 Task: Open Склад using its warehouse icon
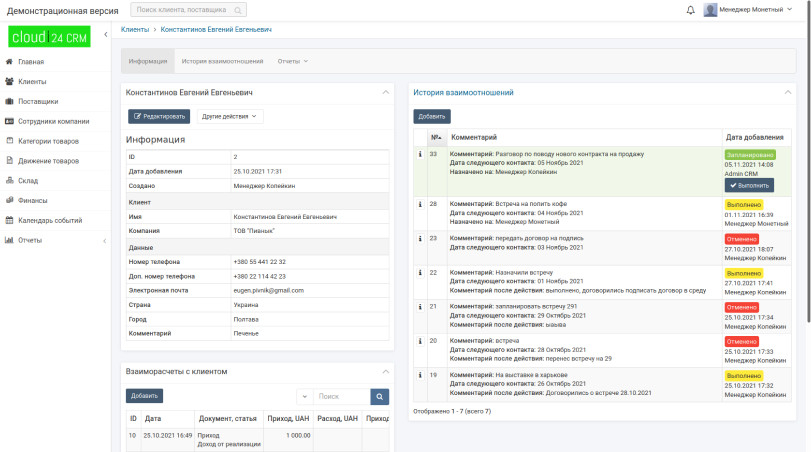click(10, 180)
